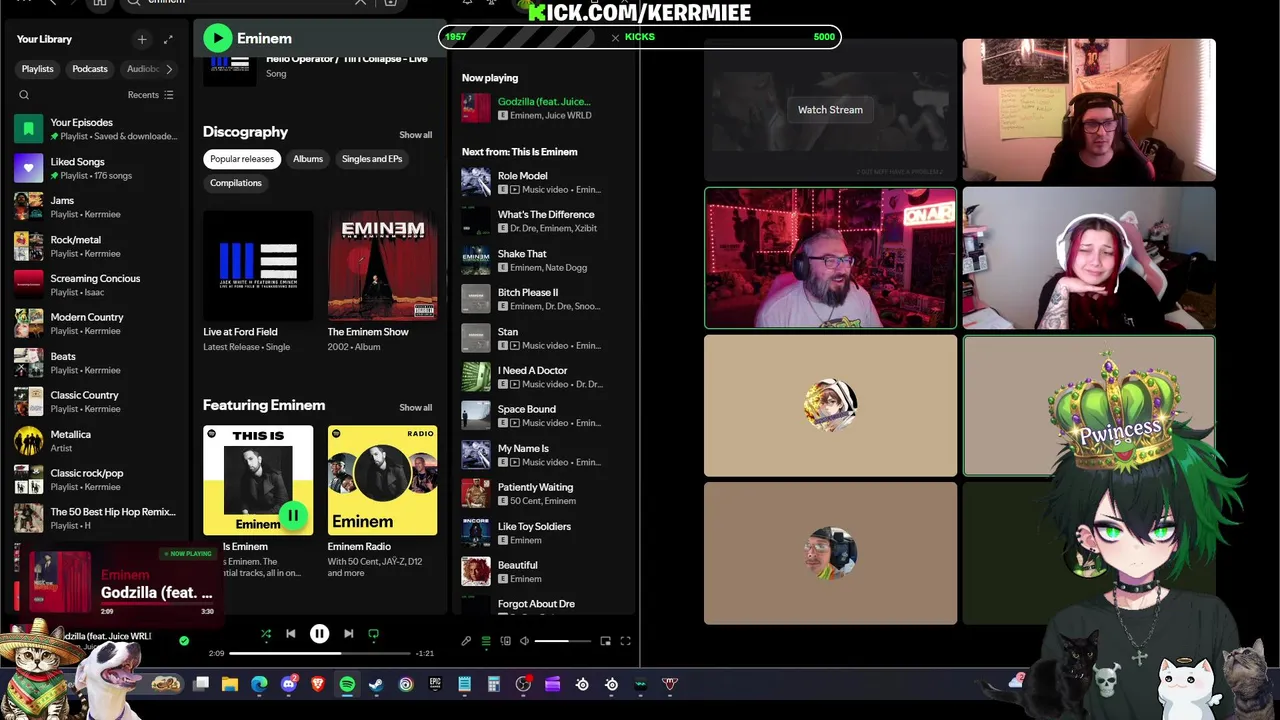Select Singles and EPs filter chip

[372, 159]
